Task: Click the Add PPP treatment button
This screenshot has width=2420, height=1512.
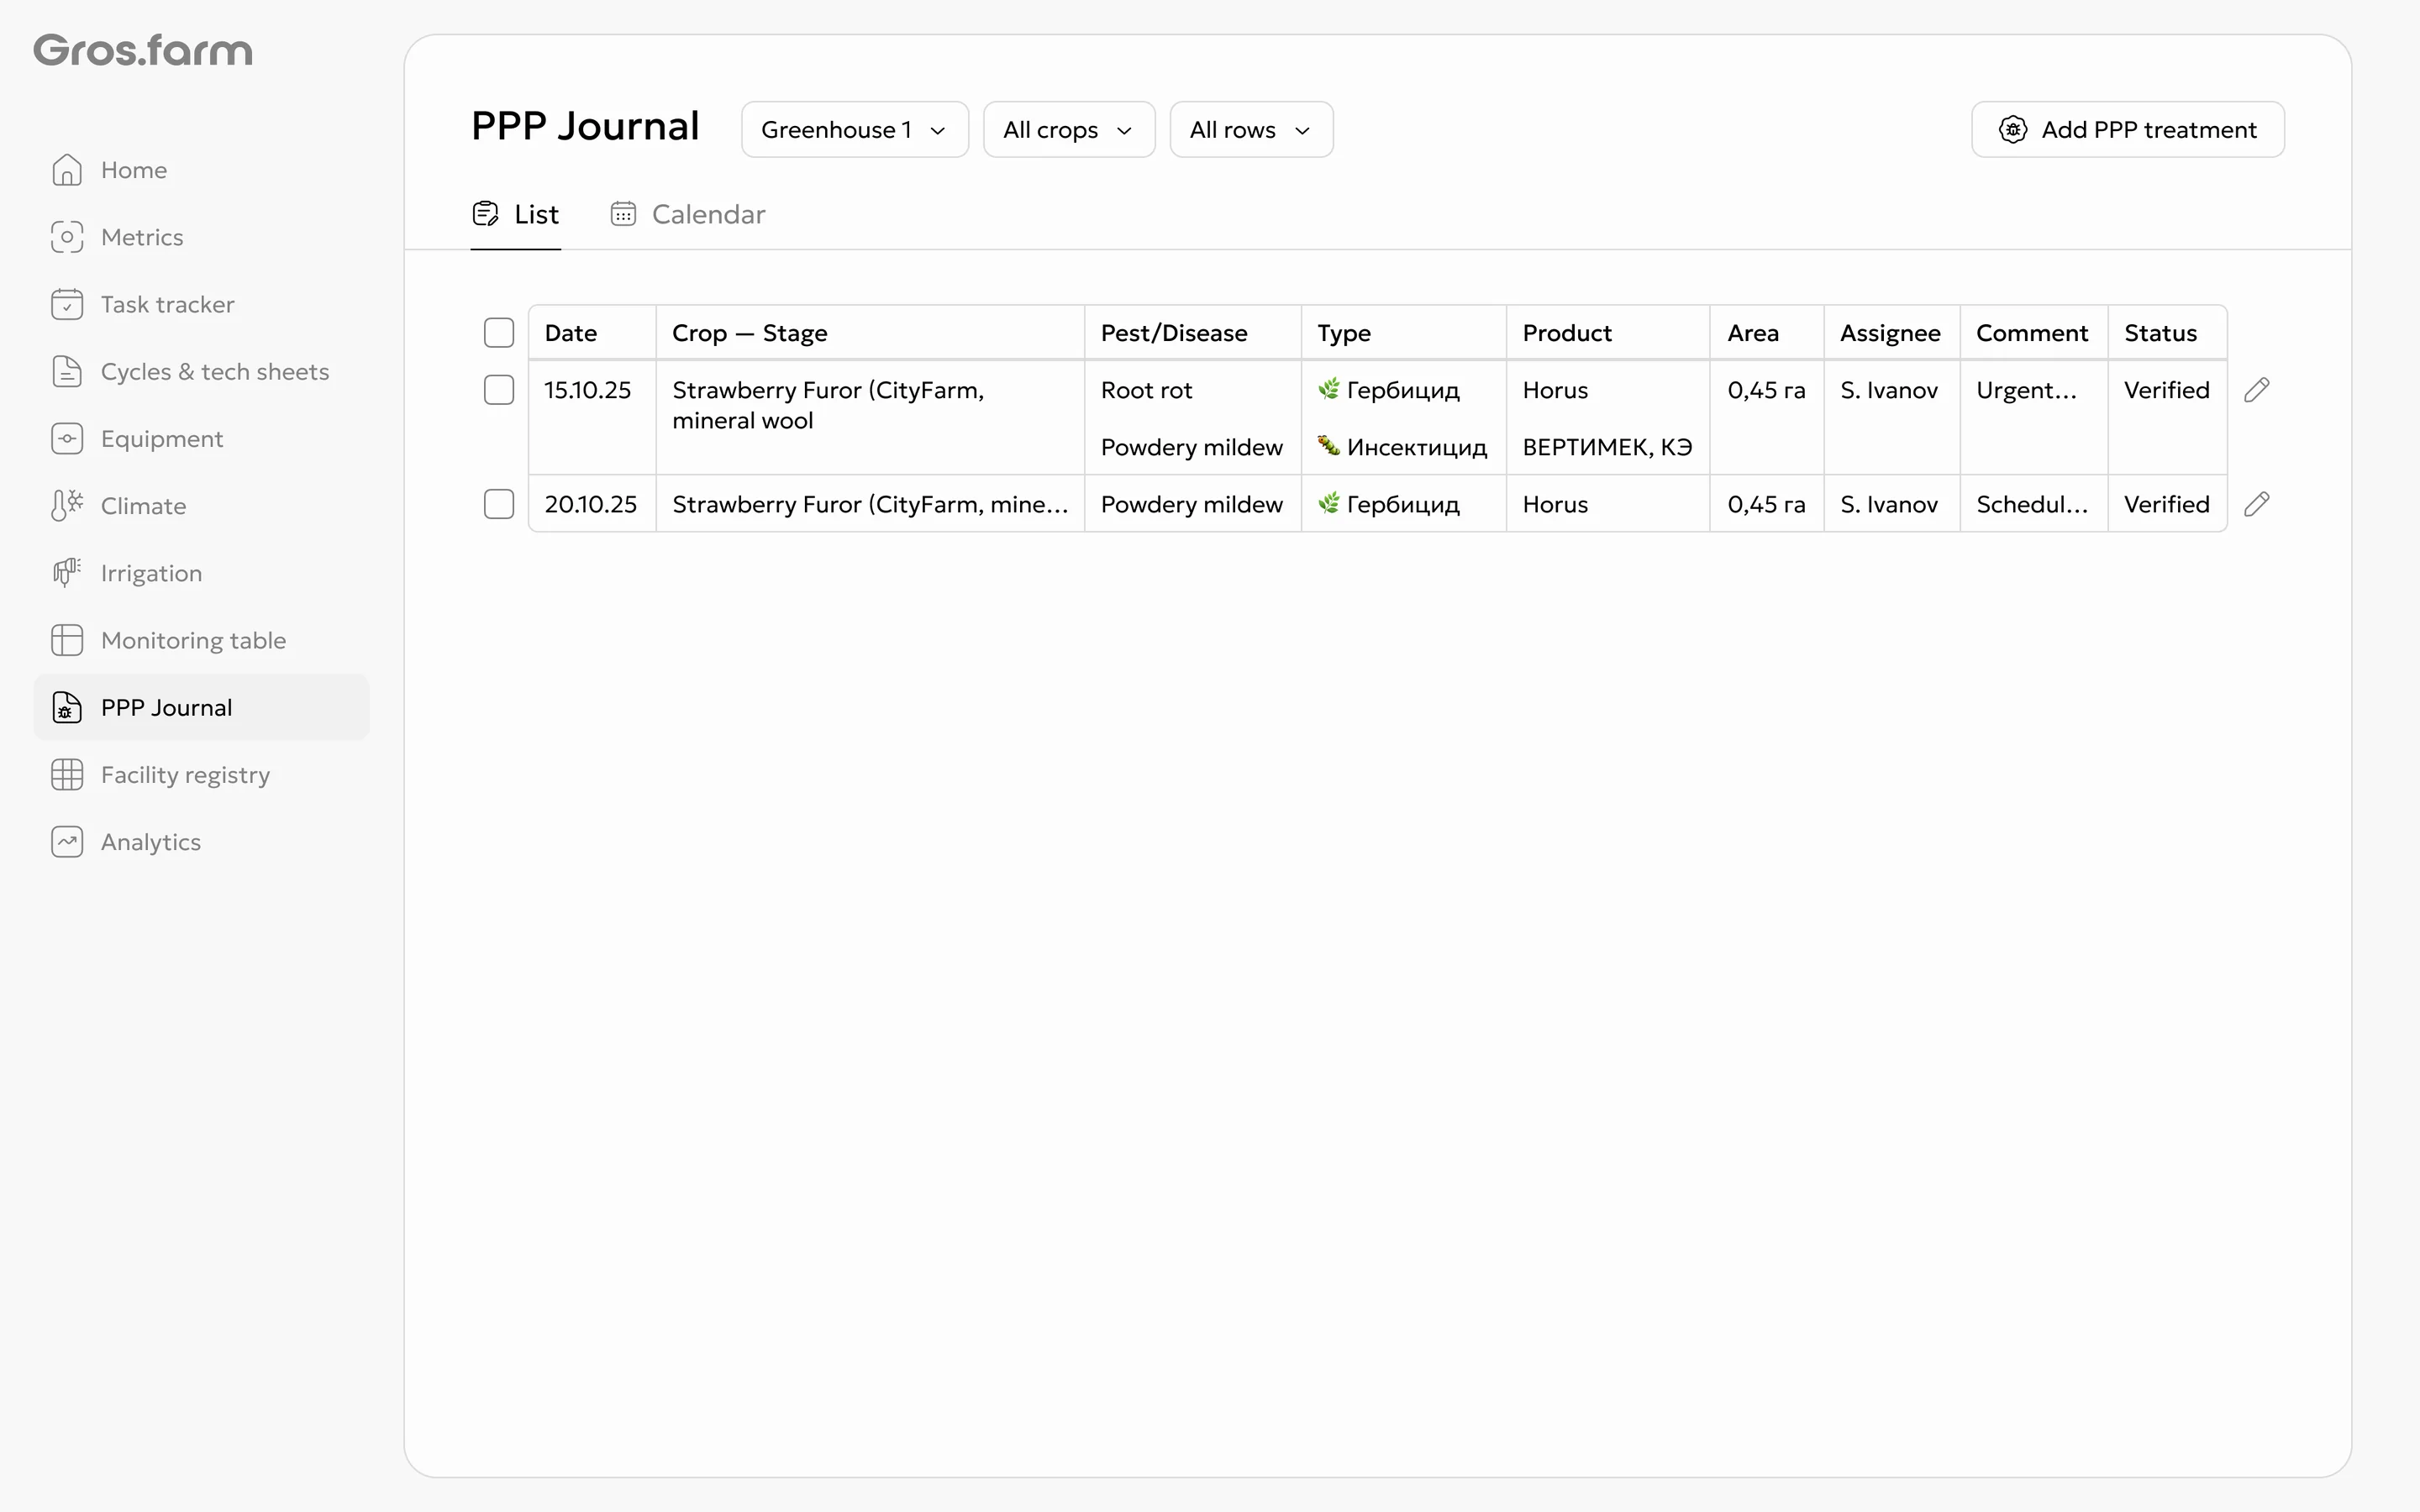Action: [x=2128, y=129]
